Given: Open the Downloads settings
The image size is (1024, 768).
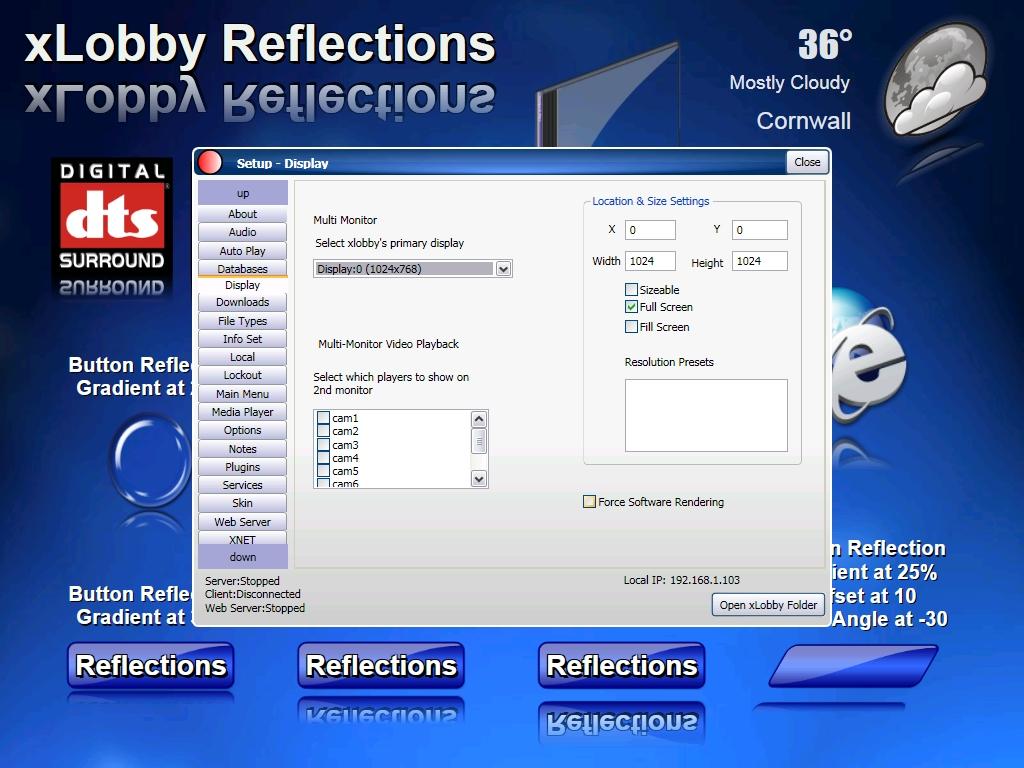Looking at the screenshot, I should coord(242,302).
